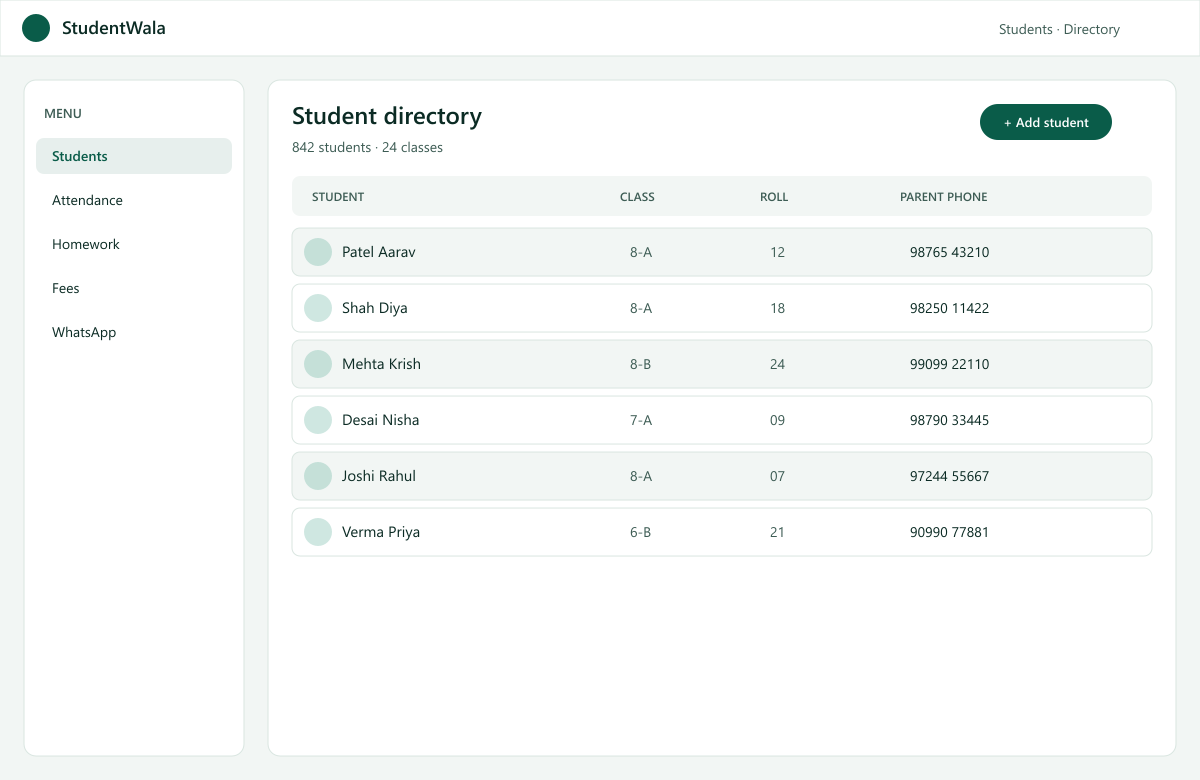Click class 6-B for Verma Priya

[641, 532]
